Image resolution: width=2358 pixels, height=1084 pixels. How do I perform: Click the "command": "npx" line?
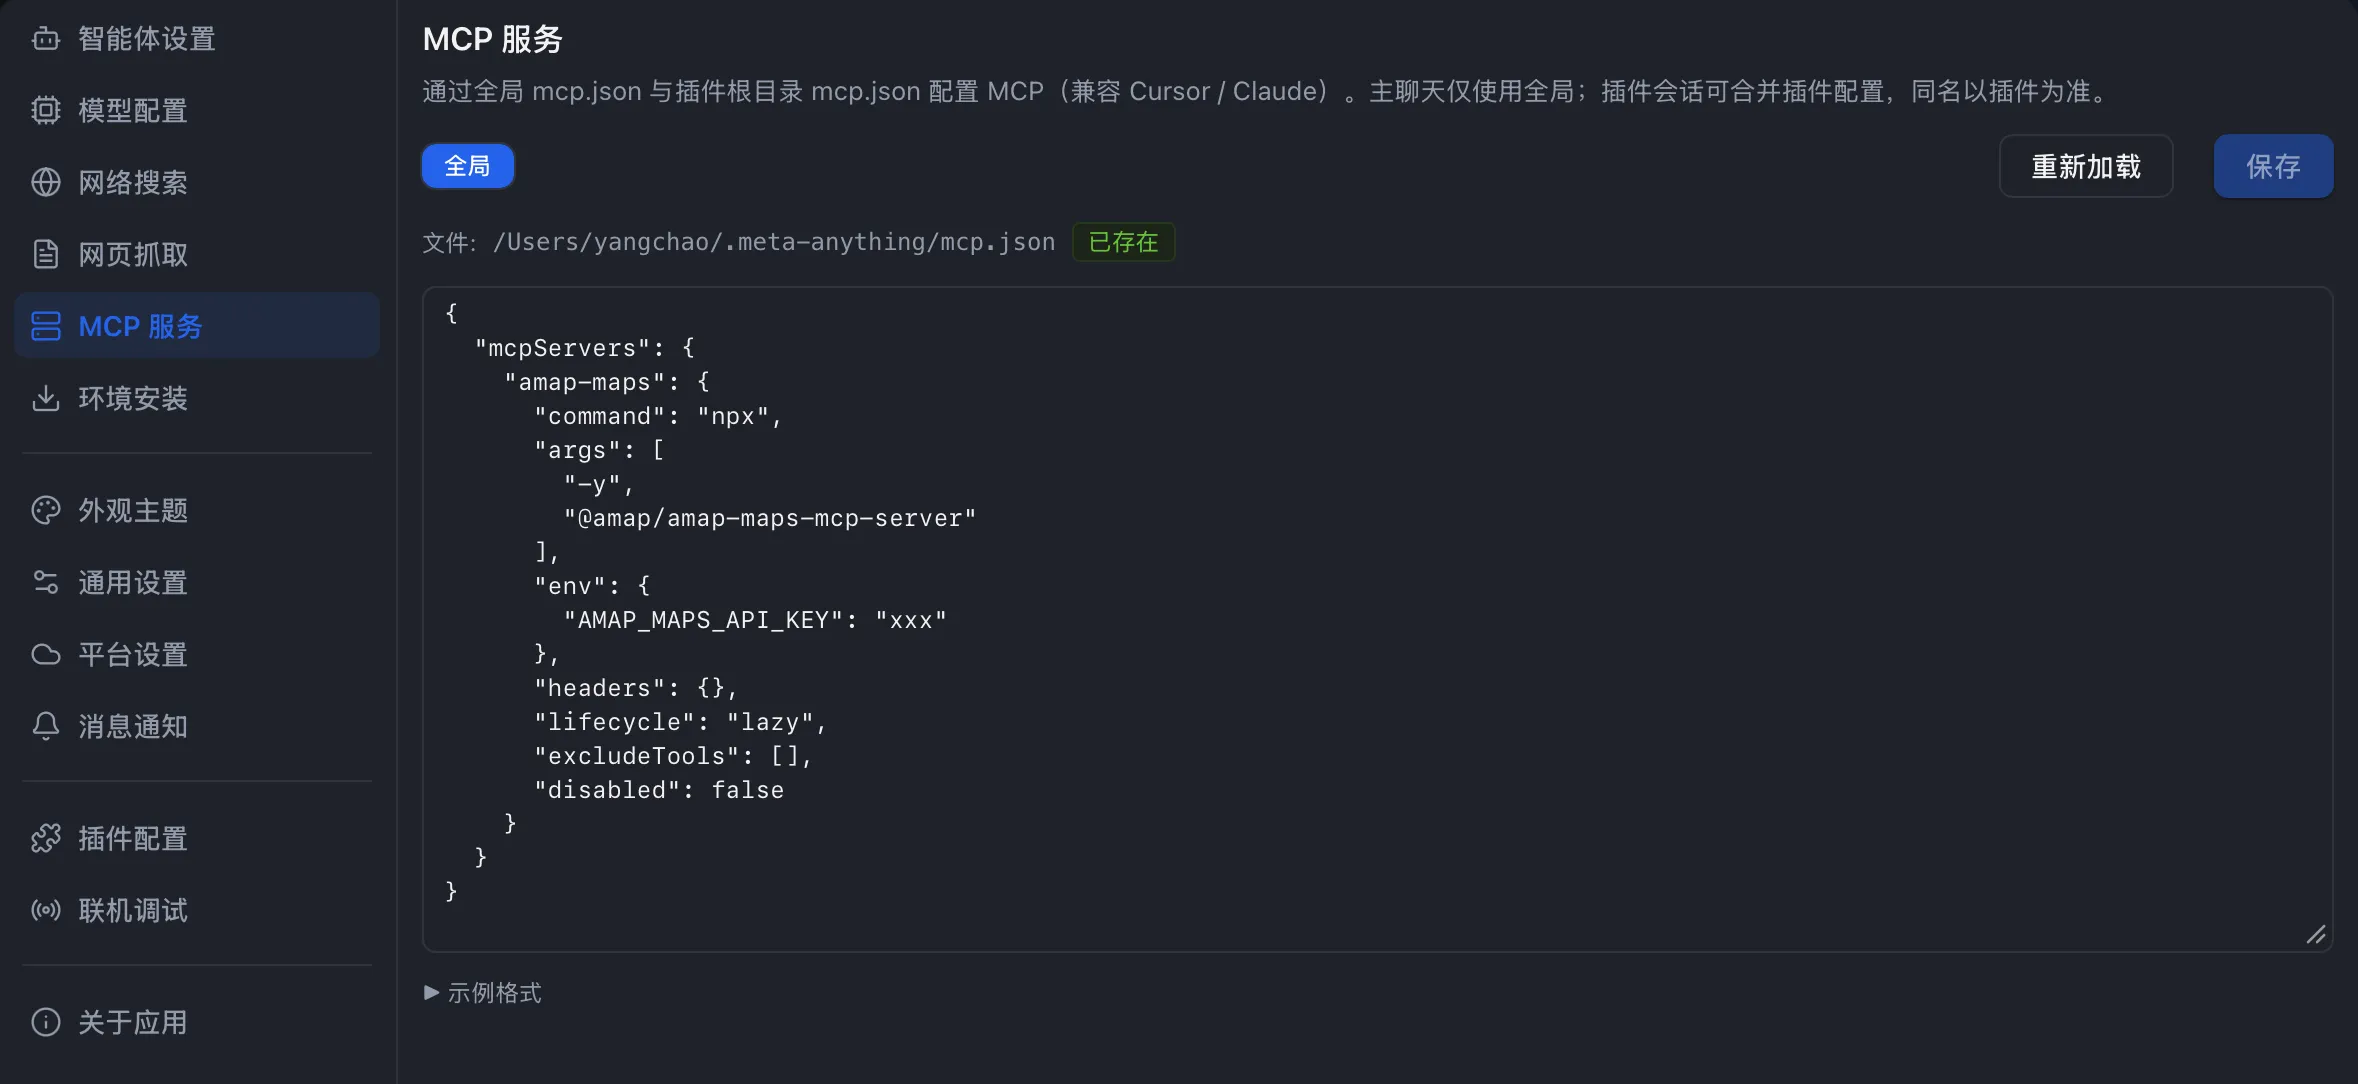pyautogui.click(x=658, y=416)
